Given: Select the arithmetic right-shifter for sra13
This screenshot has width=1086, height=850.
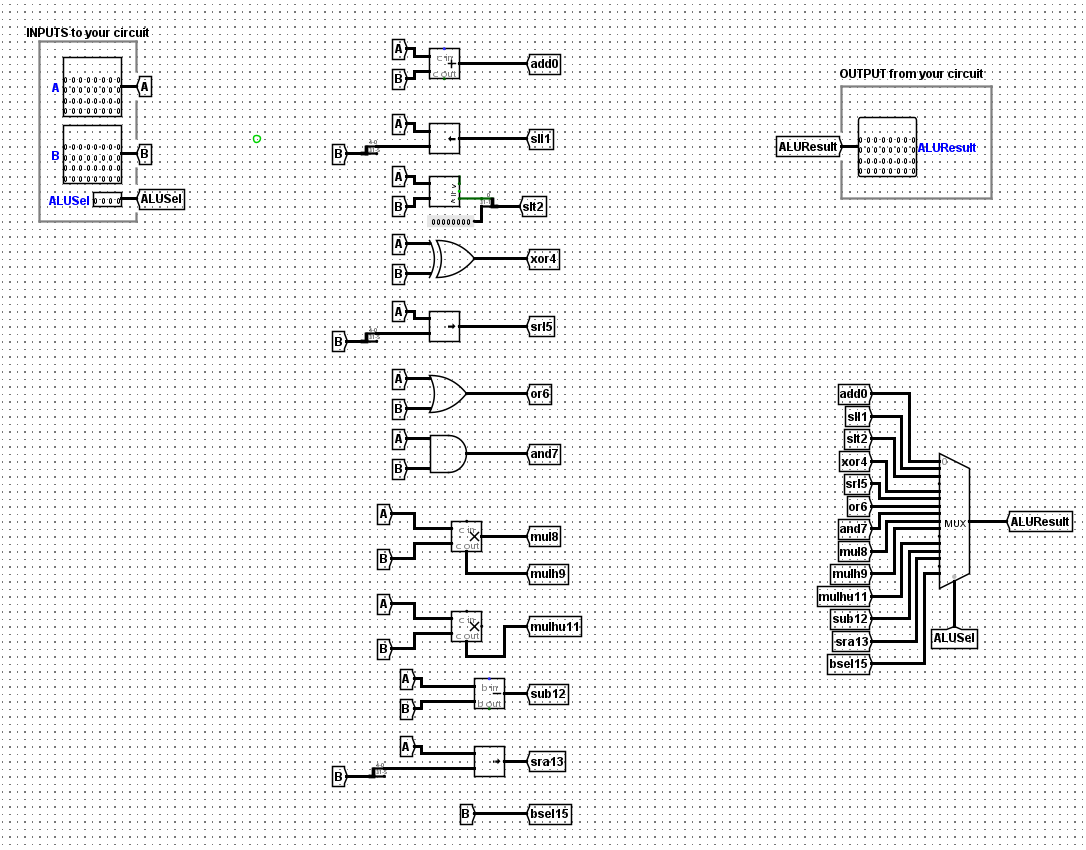Looking at the screenshot, I should click(x=489, y=760).
